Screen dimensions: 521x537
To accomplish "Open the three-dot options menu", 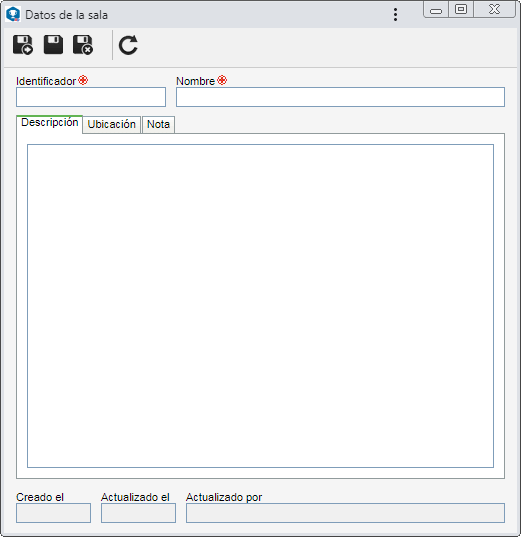I will click(396, 15).
